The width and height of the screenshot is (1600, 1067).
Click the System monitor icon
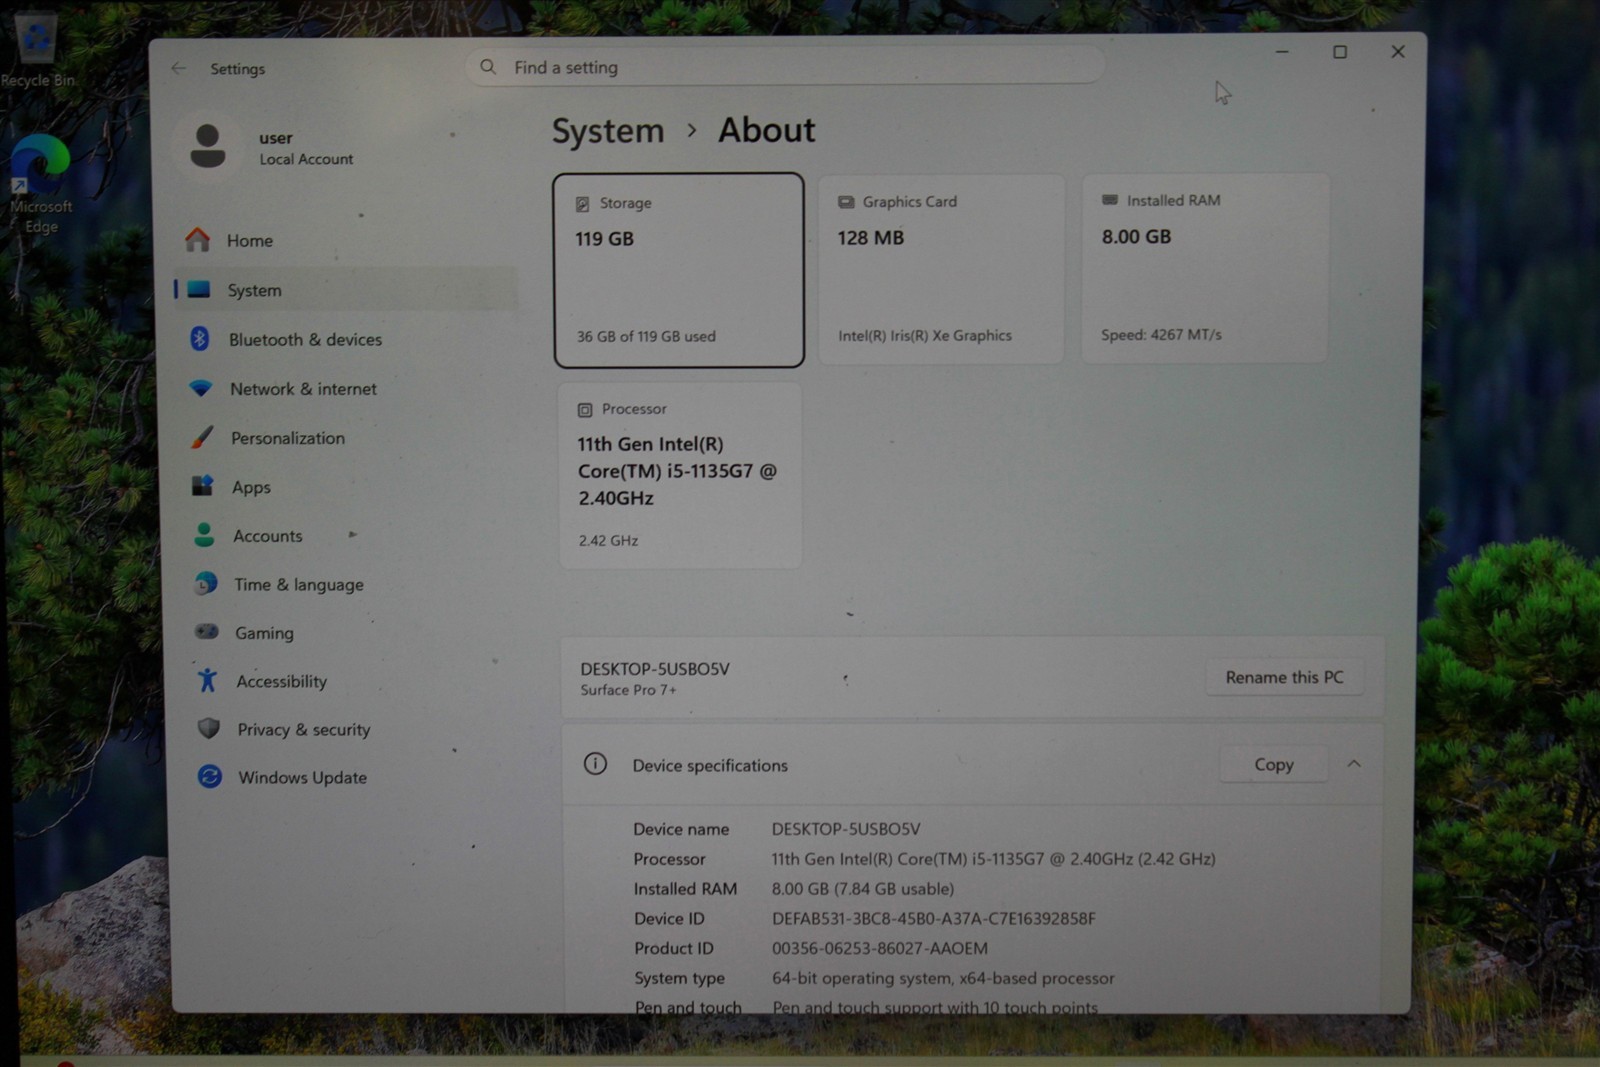199,289
